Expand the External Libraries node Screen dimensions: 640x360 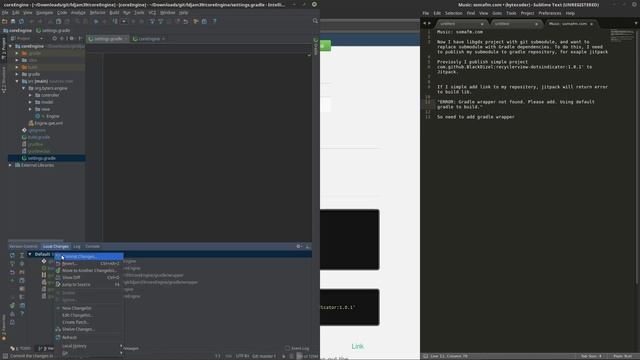10,165
